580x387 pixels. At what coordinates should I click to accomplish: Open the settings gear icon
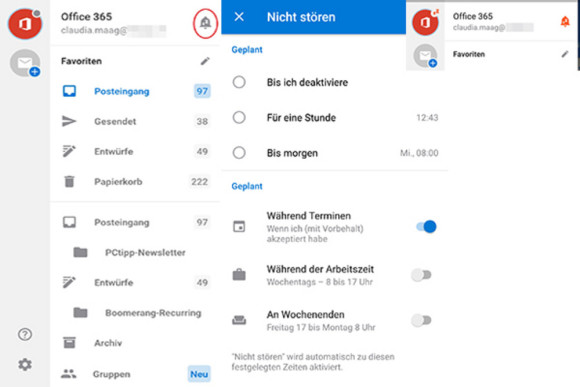click(x=25, y=365)
